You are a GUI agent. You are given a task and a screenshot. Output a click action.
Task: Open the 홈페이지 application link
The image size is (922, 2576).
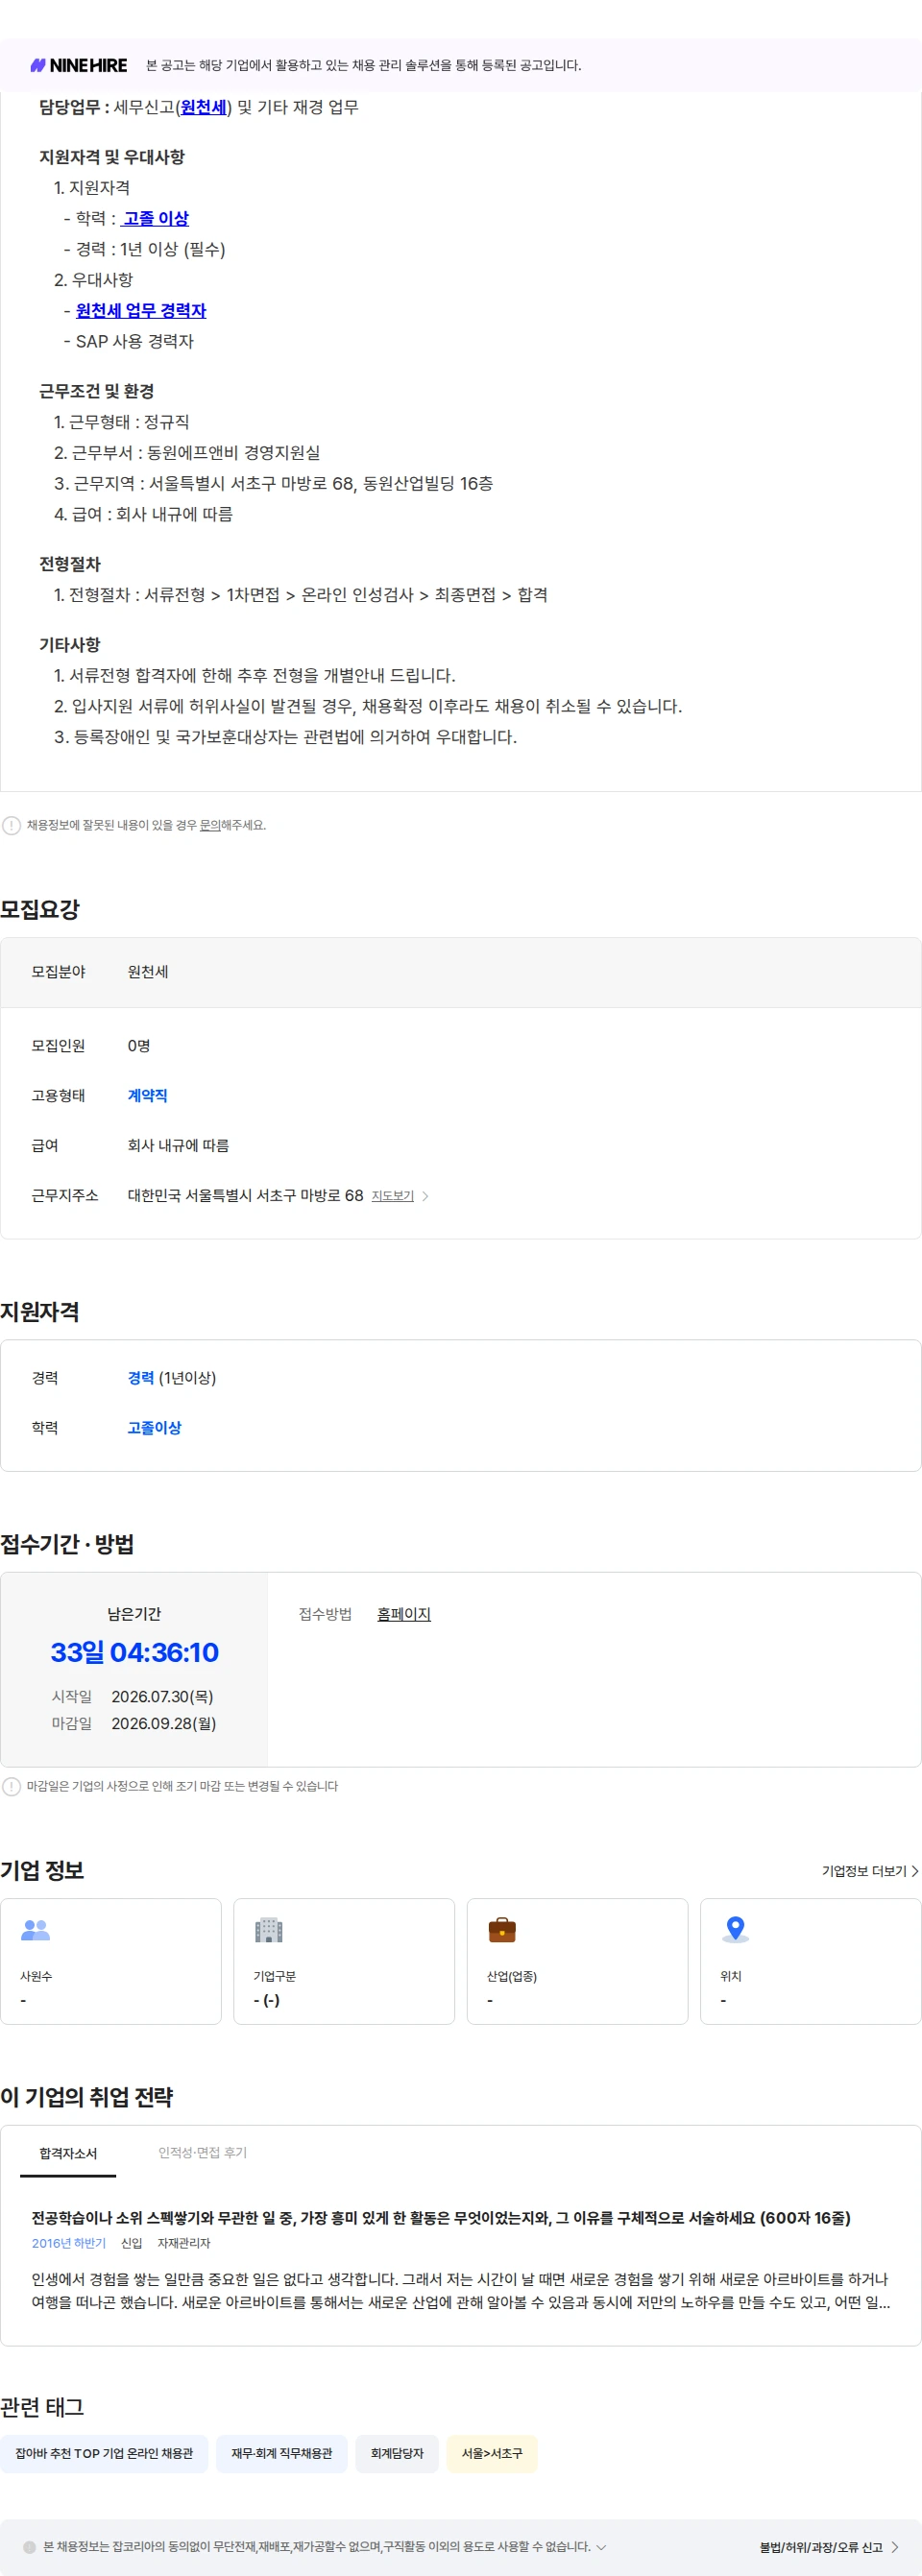pos(404,1614)
